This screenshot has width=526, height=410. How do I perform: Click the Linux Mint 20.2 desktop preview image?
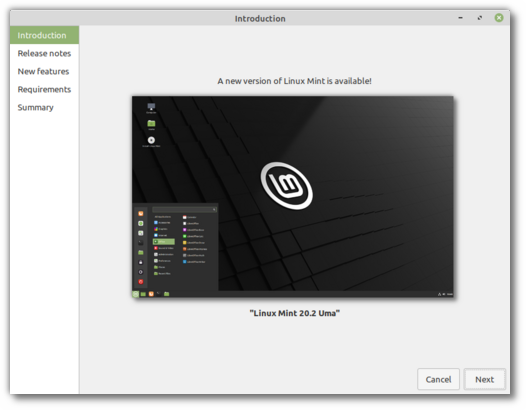(x=293, y=197)
